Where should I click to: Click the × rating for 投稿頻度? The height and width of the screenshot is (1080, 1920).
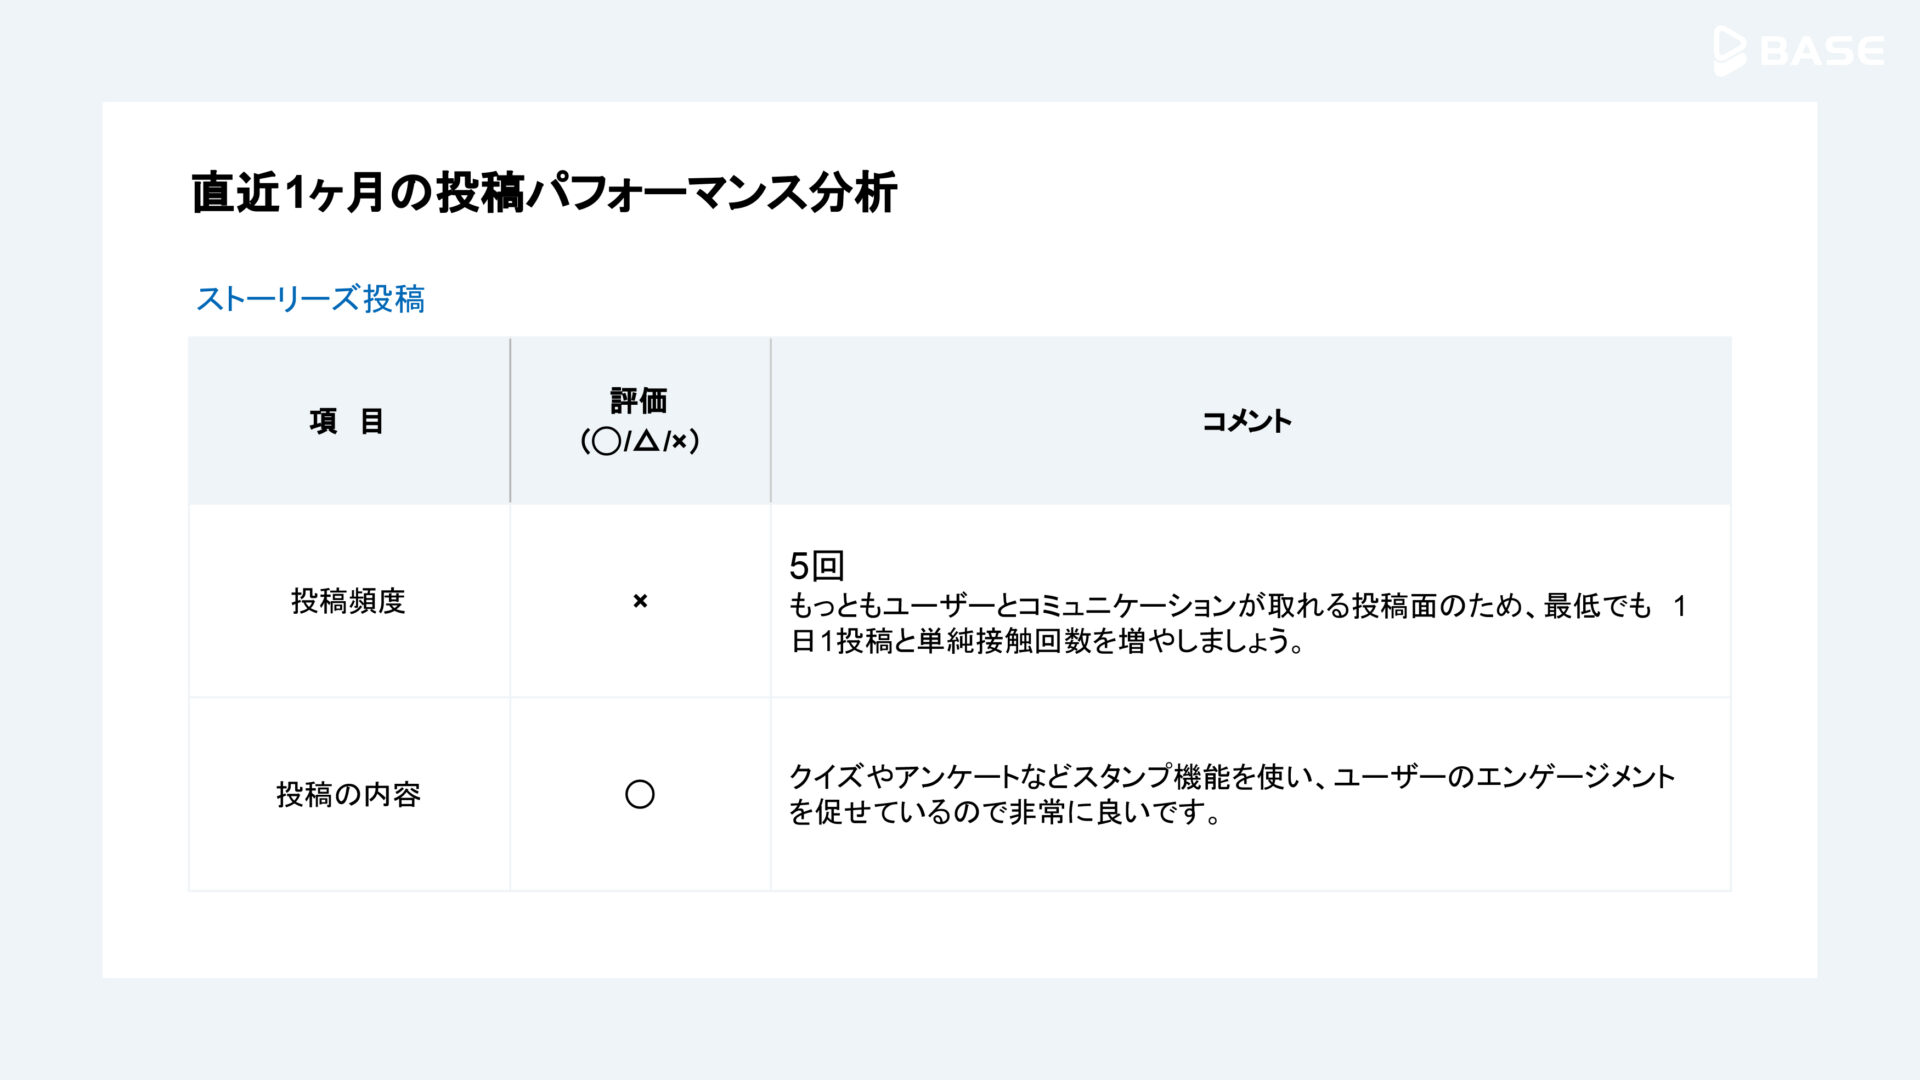640,601
